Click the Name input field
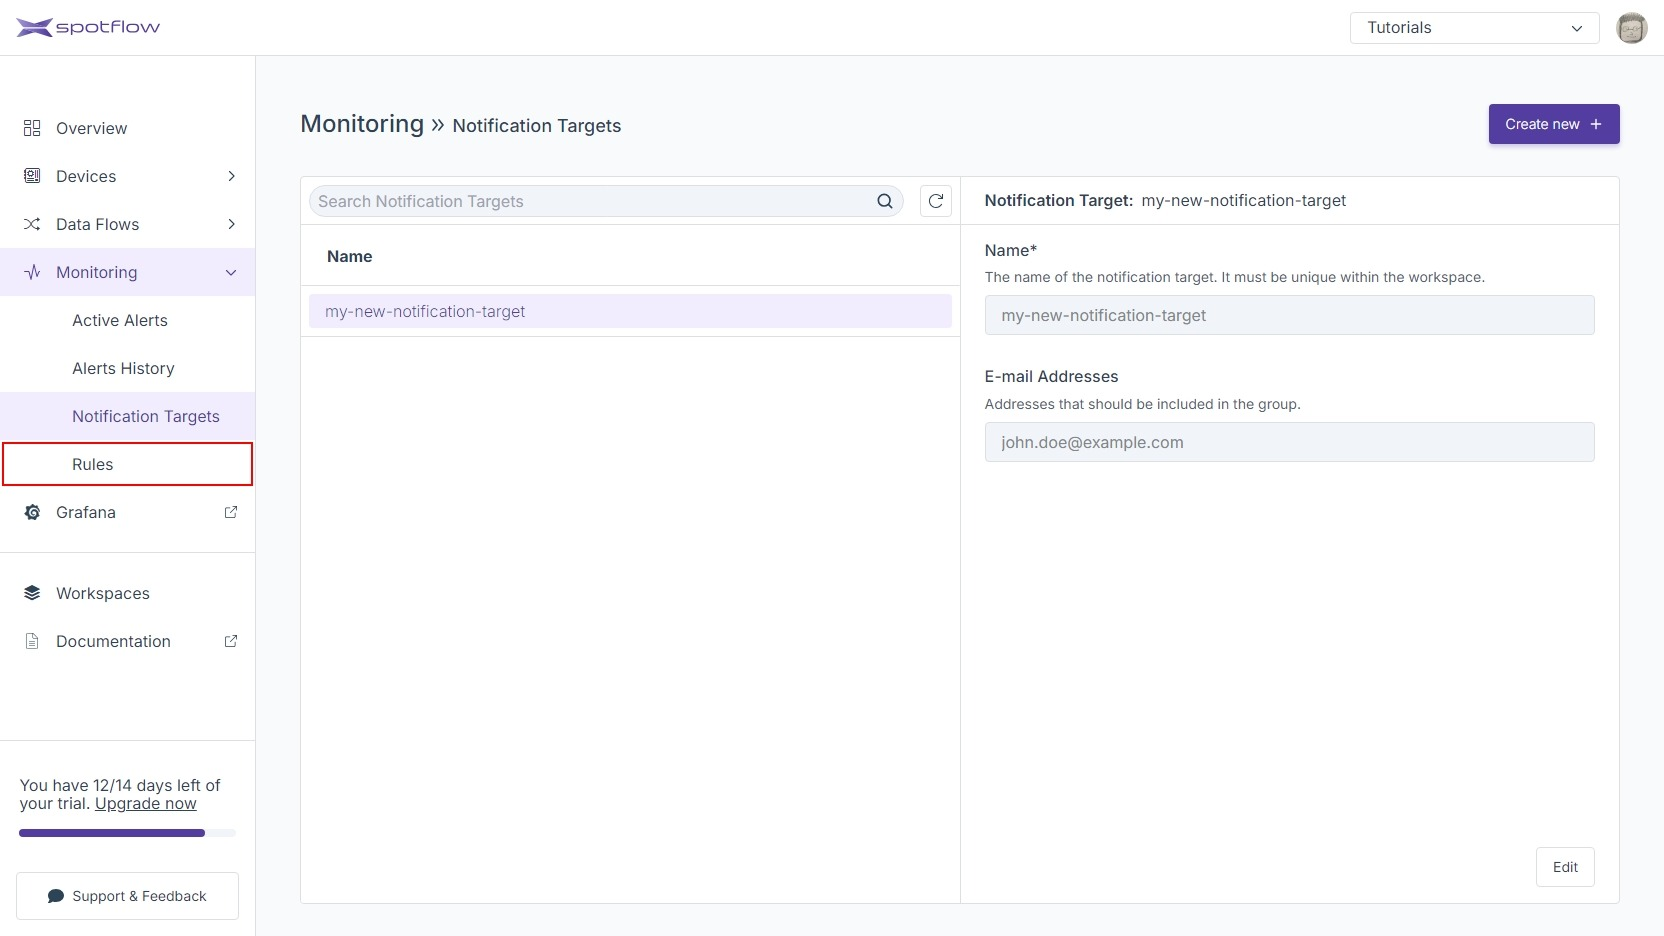This screenshot has width=1664, height=936. [x=1289, y=315]
